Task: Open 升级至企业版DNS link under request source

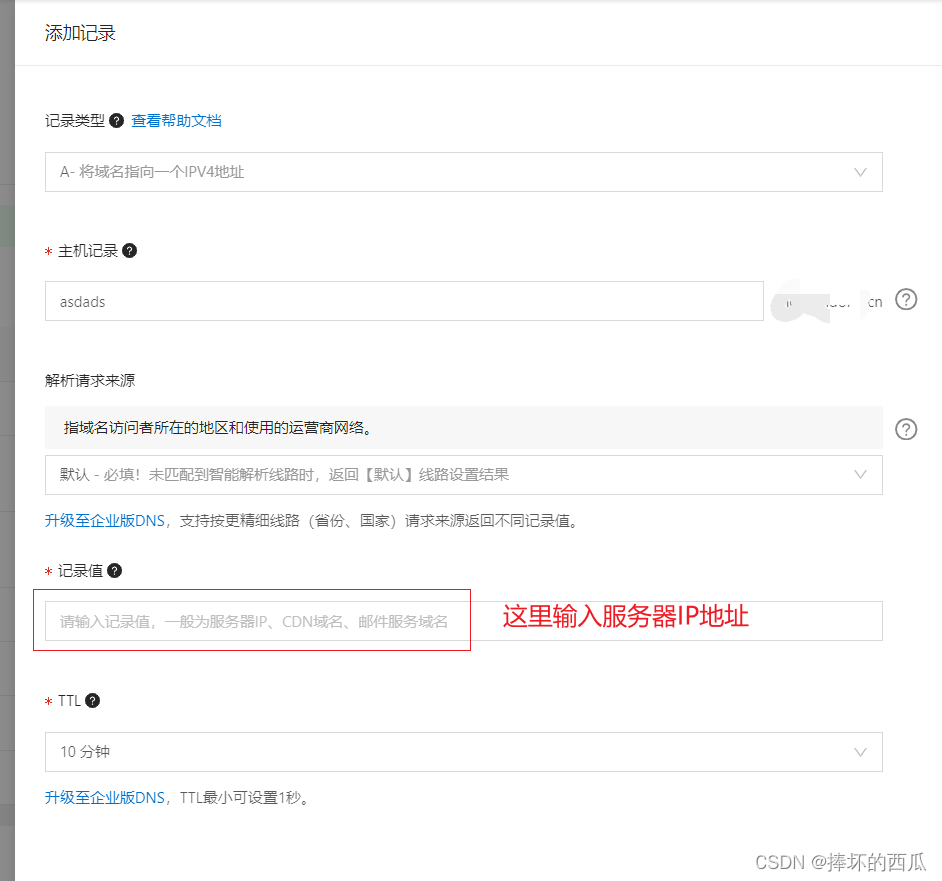Action: pyautogui.click(x=105, y=520)
